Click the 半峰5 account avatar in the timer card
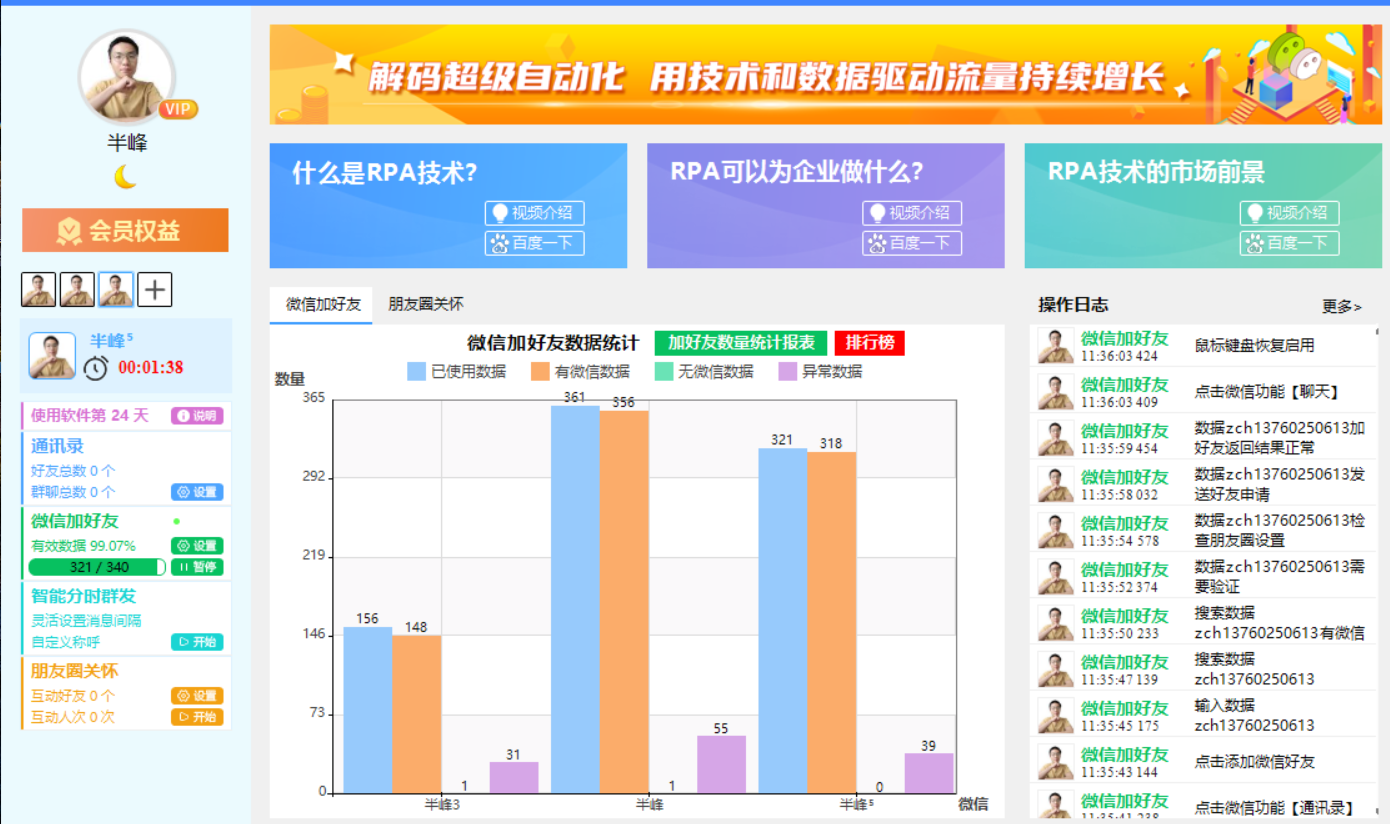 pos(52,356)
